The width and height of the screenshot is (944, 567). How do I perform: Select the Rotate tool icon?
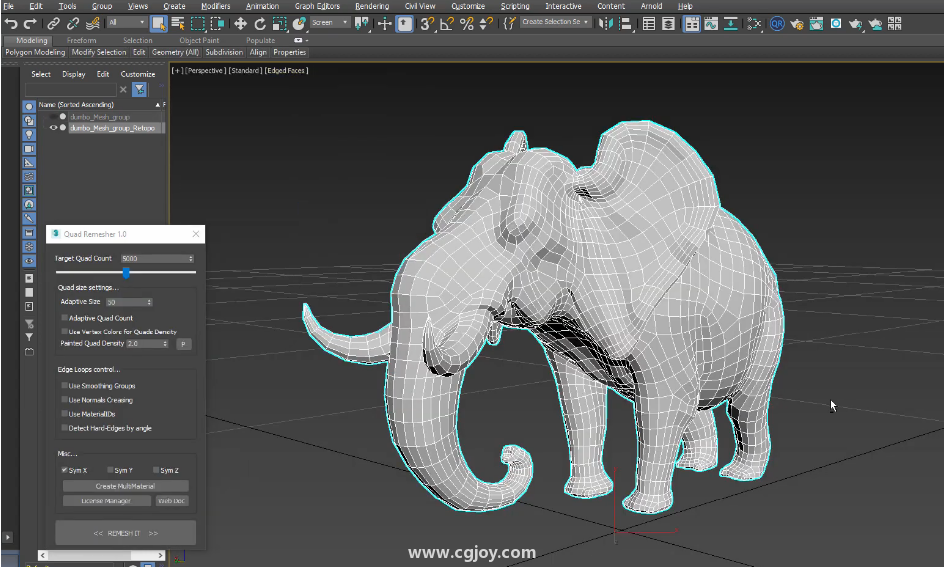click(x=260, y=23)
